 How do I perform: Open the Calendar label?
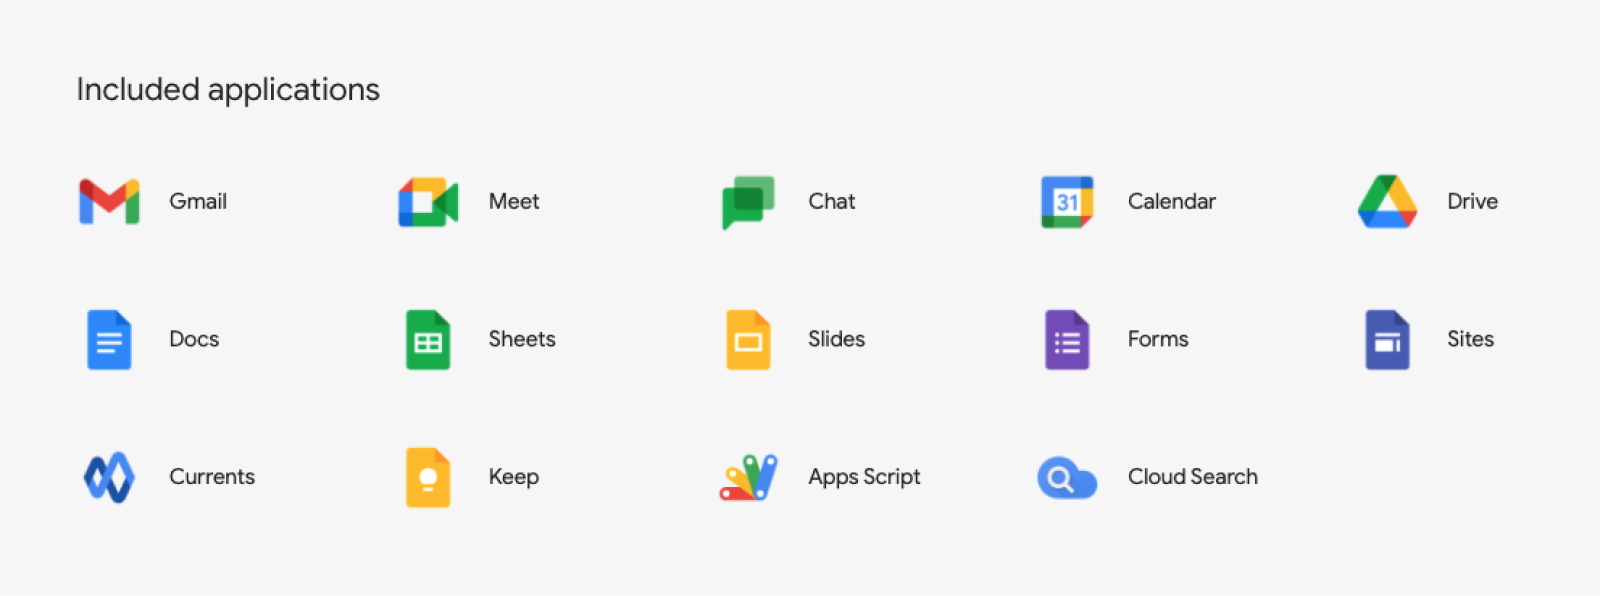(1172, 201)
